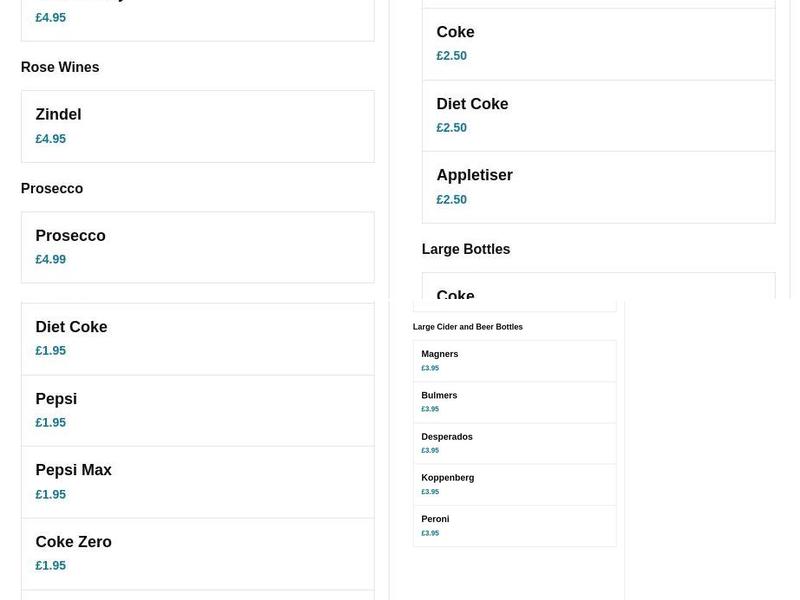The image size is (800, 600).
Task: Select the Peroni beer bottle
Action: tap(514, 525)
